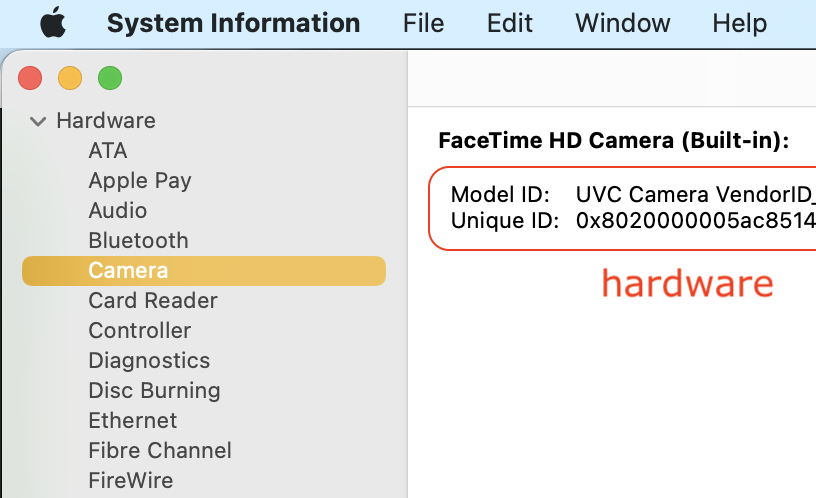Viewport: 816px width, 498px height.
Task: Click the System Information app menu
Action: (233, 23)
